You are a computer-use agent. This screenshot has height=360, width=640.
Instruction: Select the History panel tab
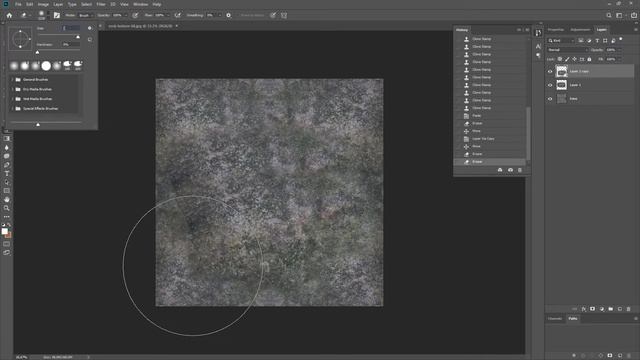(x=462, y=30)
